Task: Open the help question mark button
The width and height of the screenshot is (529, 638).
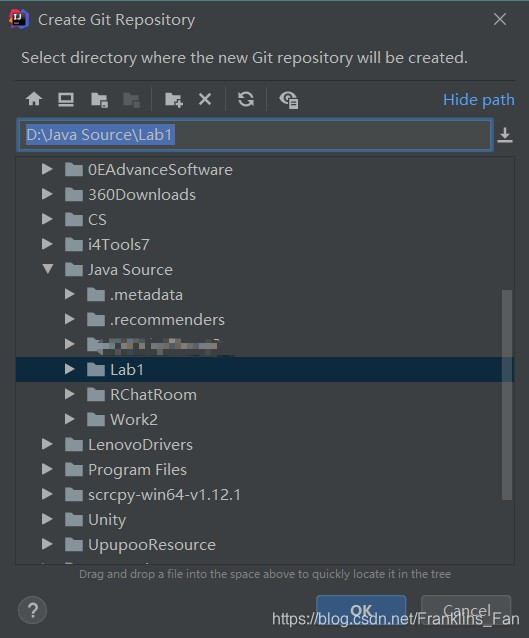Action: coord(33,610)
